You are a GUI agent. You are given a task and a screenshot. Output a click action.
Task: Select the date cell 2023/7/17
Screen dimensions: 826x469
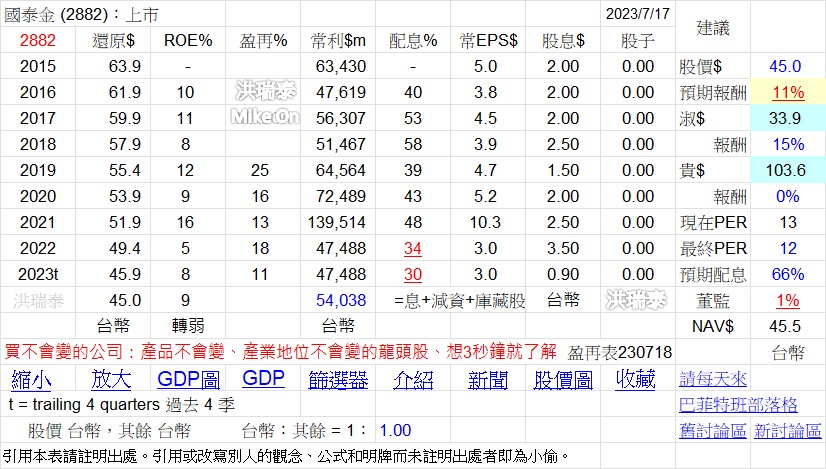(x=637, y=14)
